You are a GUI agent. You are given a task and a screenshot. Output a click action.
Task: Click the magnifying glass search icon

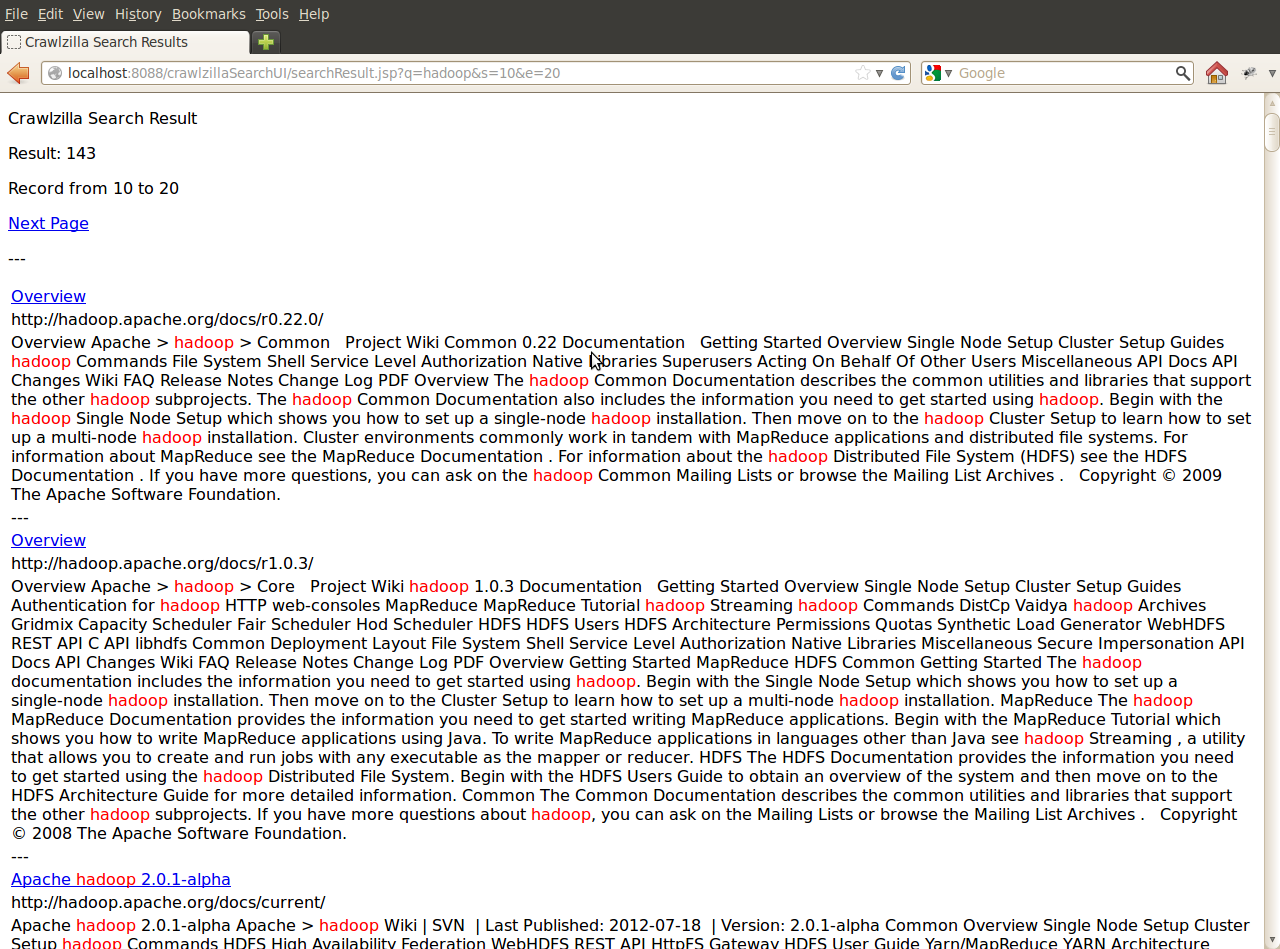(x=1183, y=73)
